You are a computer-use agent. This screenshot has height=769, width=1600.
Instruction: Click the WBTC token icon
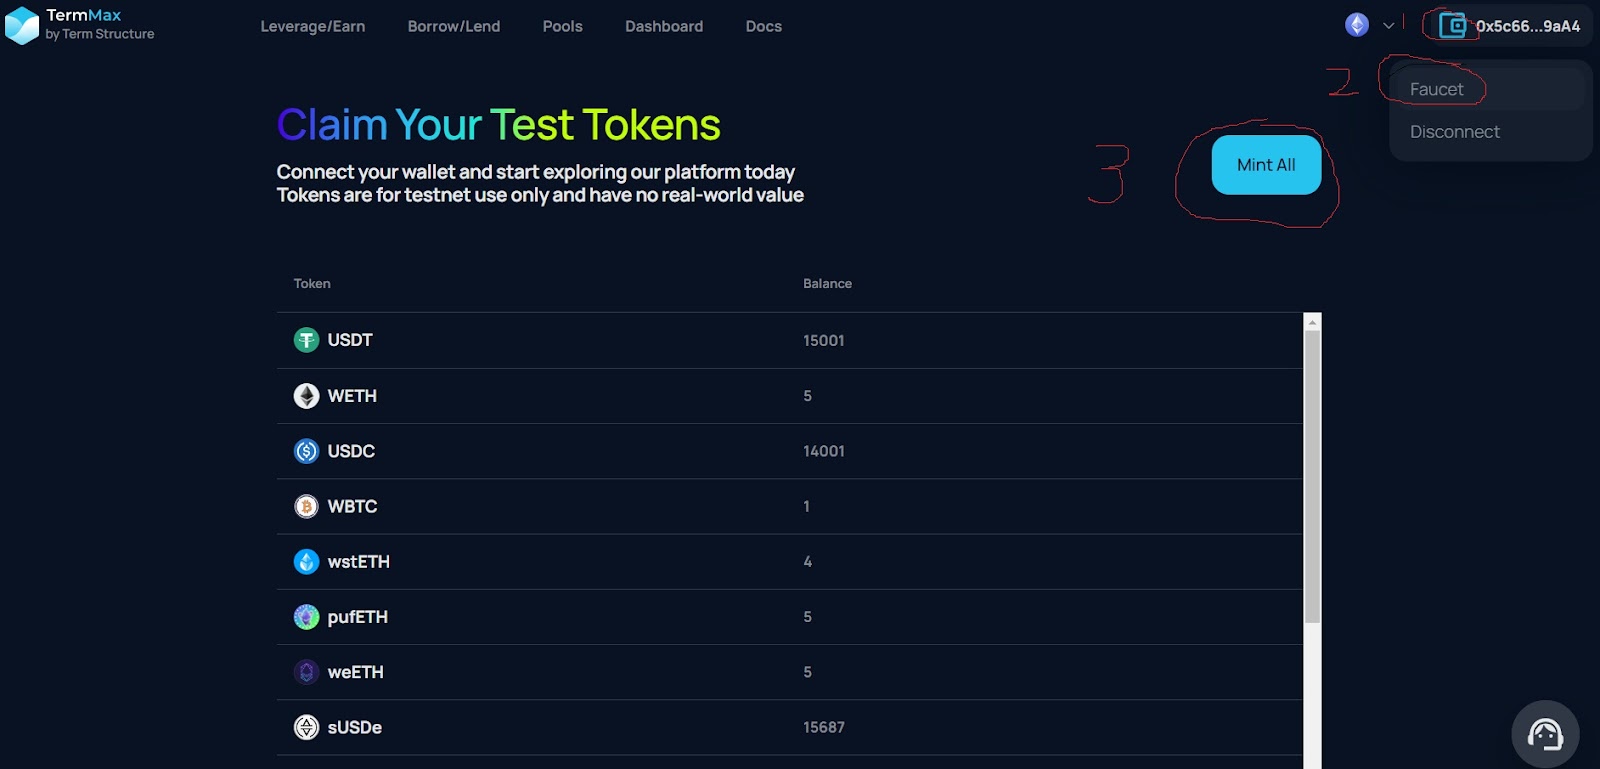click(306, 506)
